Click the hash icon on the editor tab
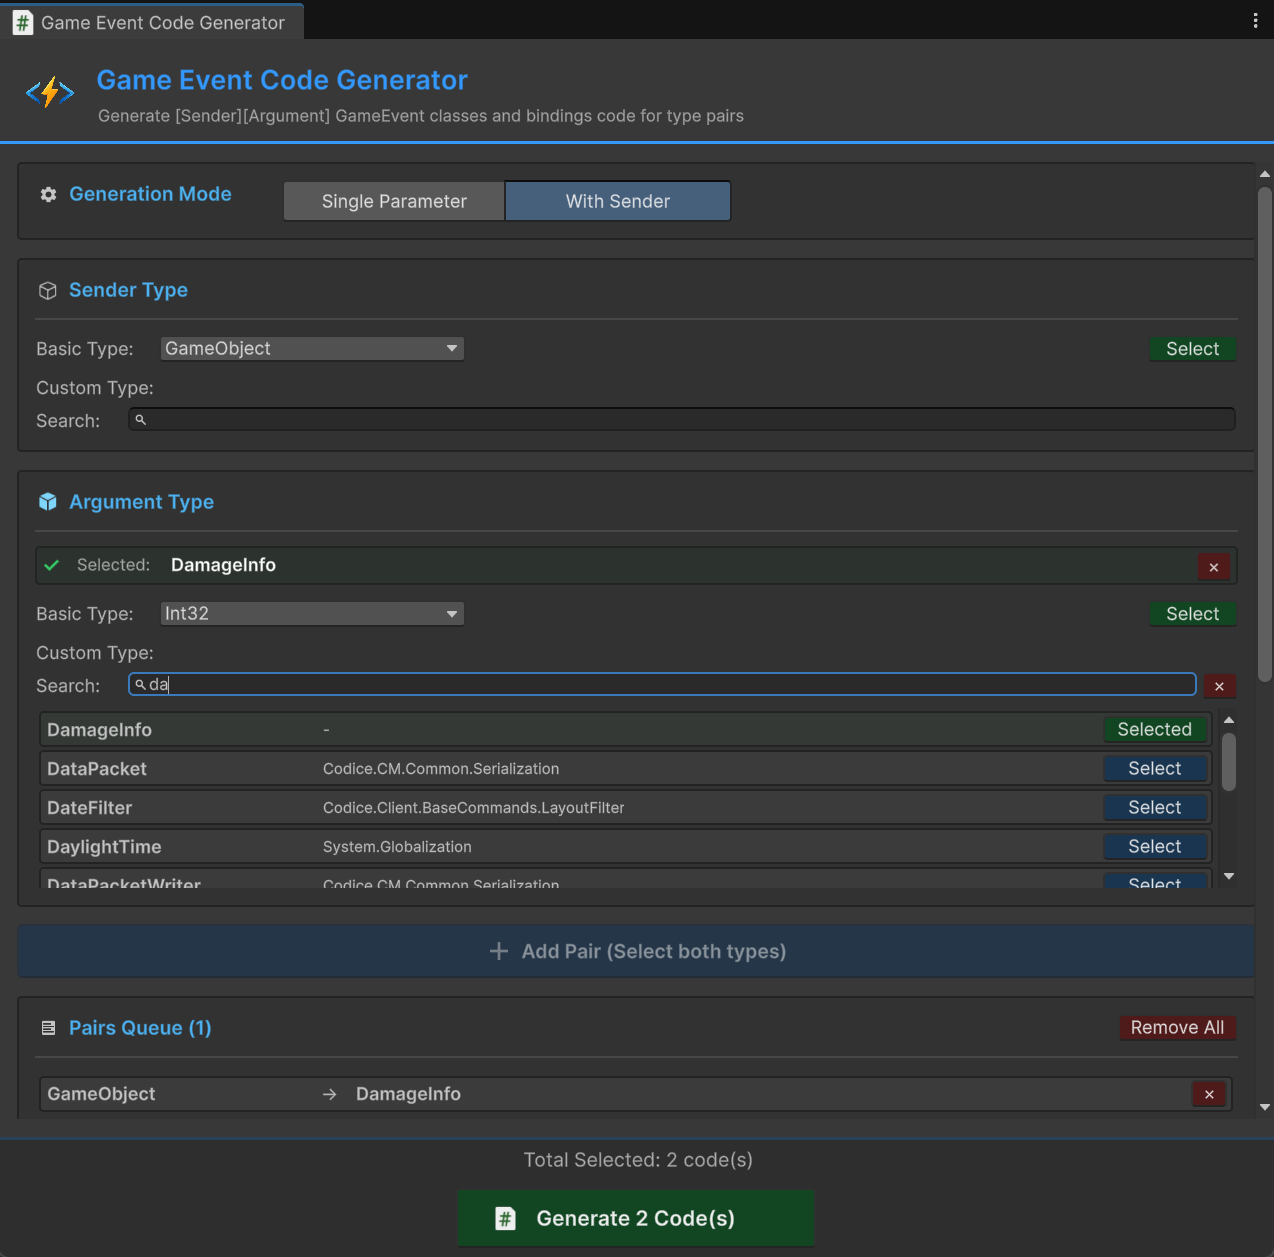The height and width of the screenshot is (1257, 1274). (22, 21)
